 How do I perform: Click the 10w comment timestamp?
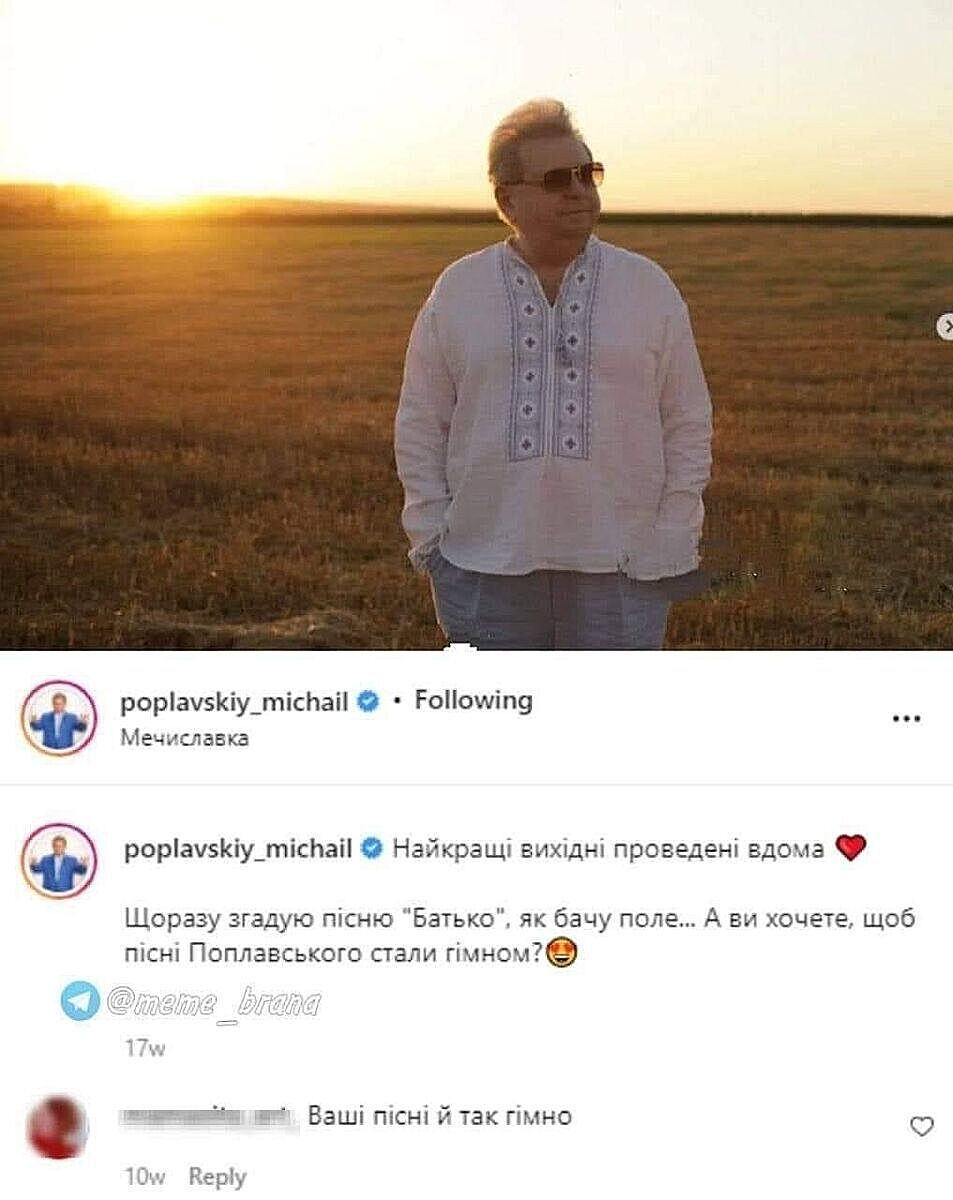tap(145, 1177)
